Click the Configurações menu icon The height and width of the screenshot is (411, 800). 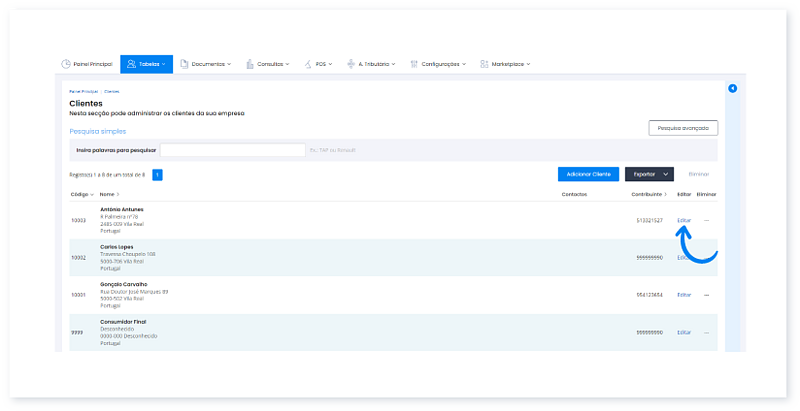[x=415, y=64]
